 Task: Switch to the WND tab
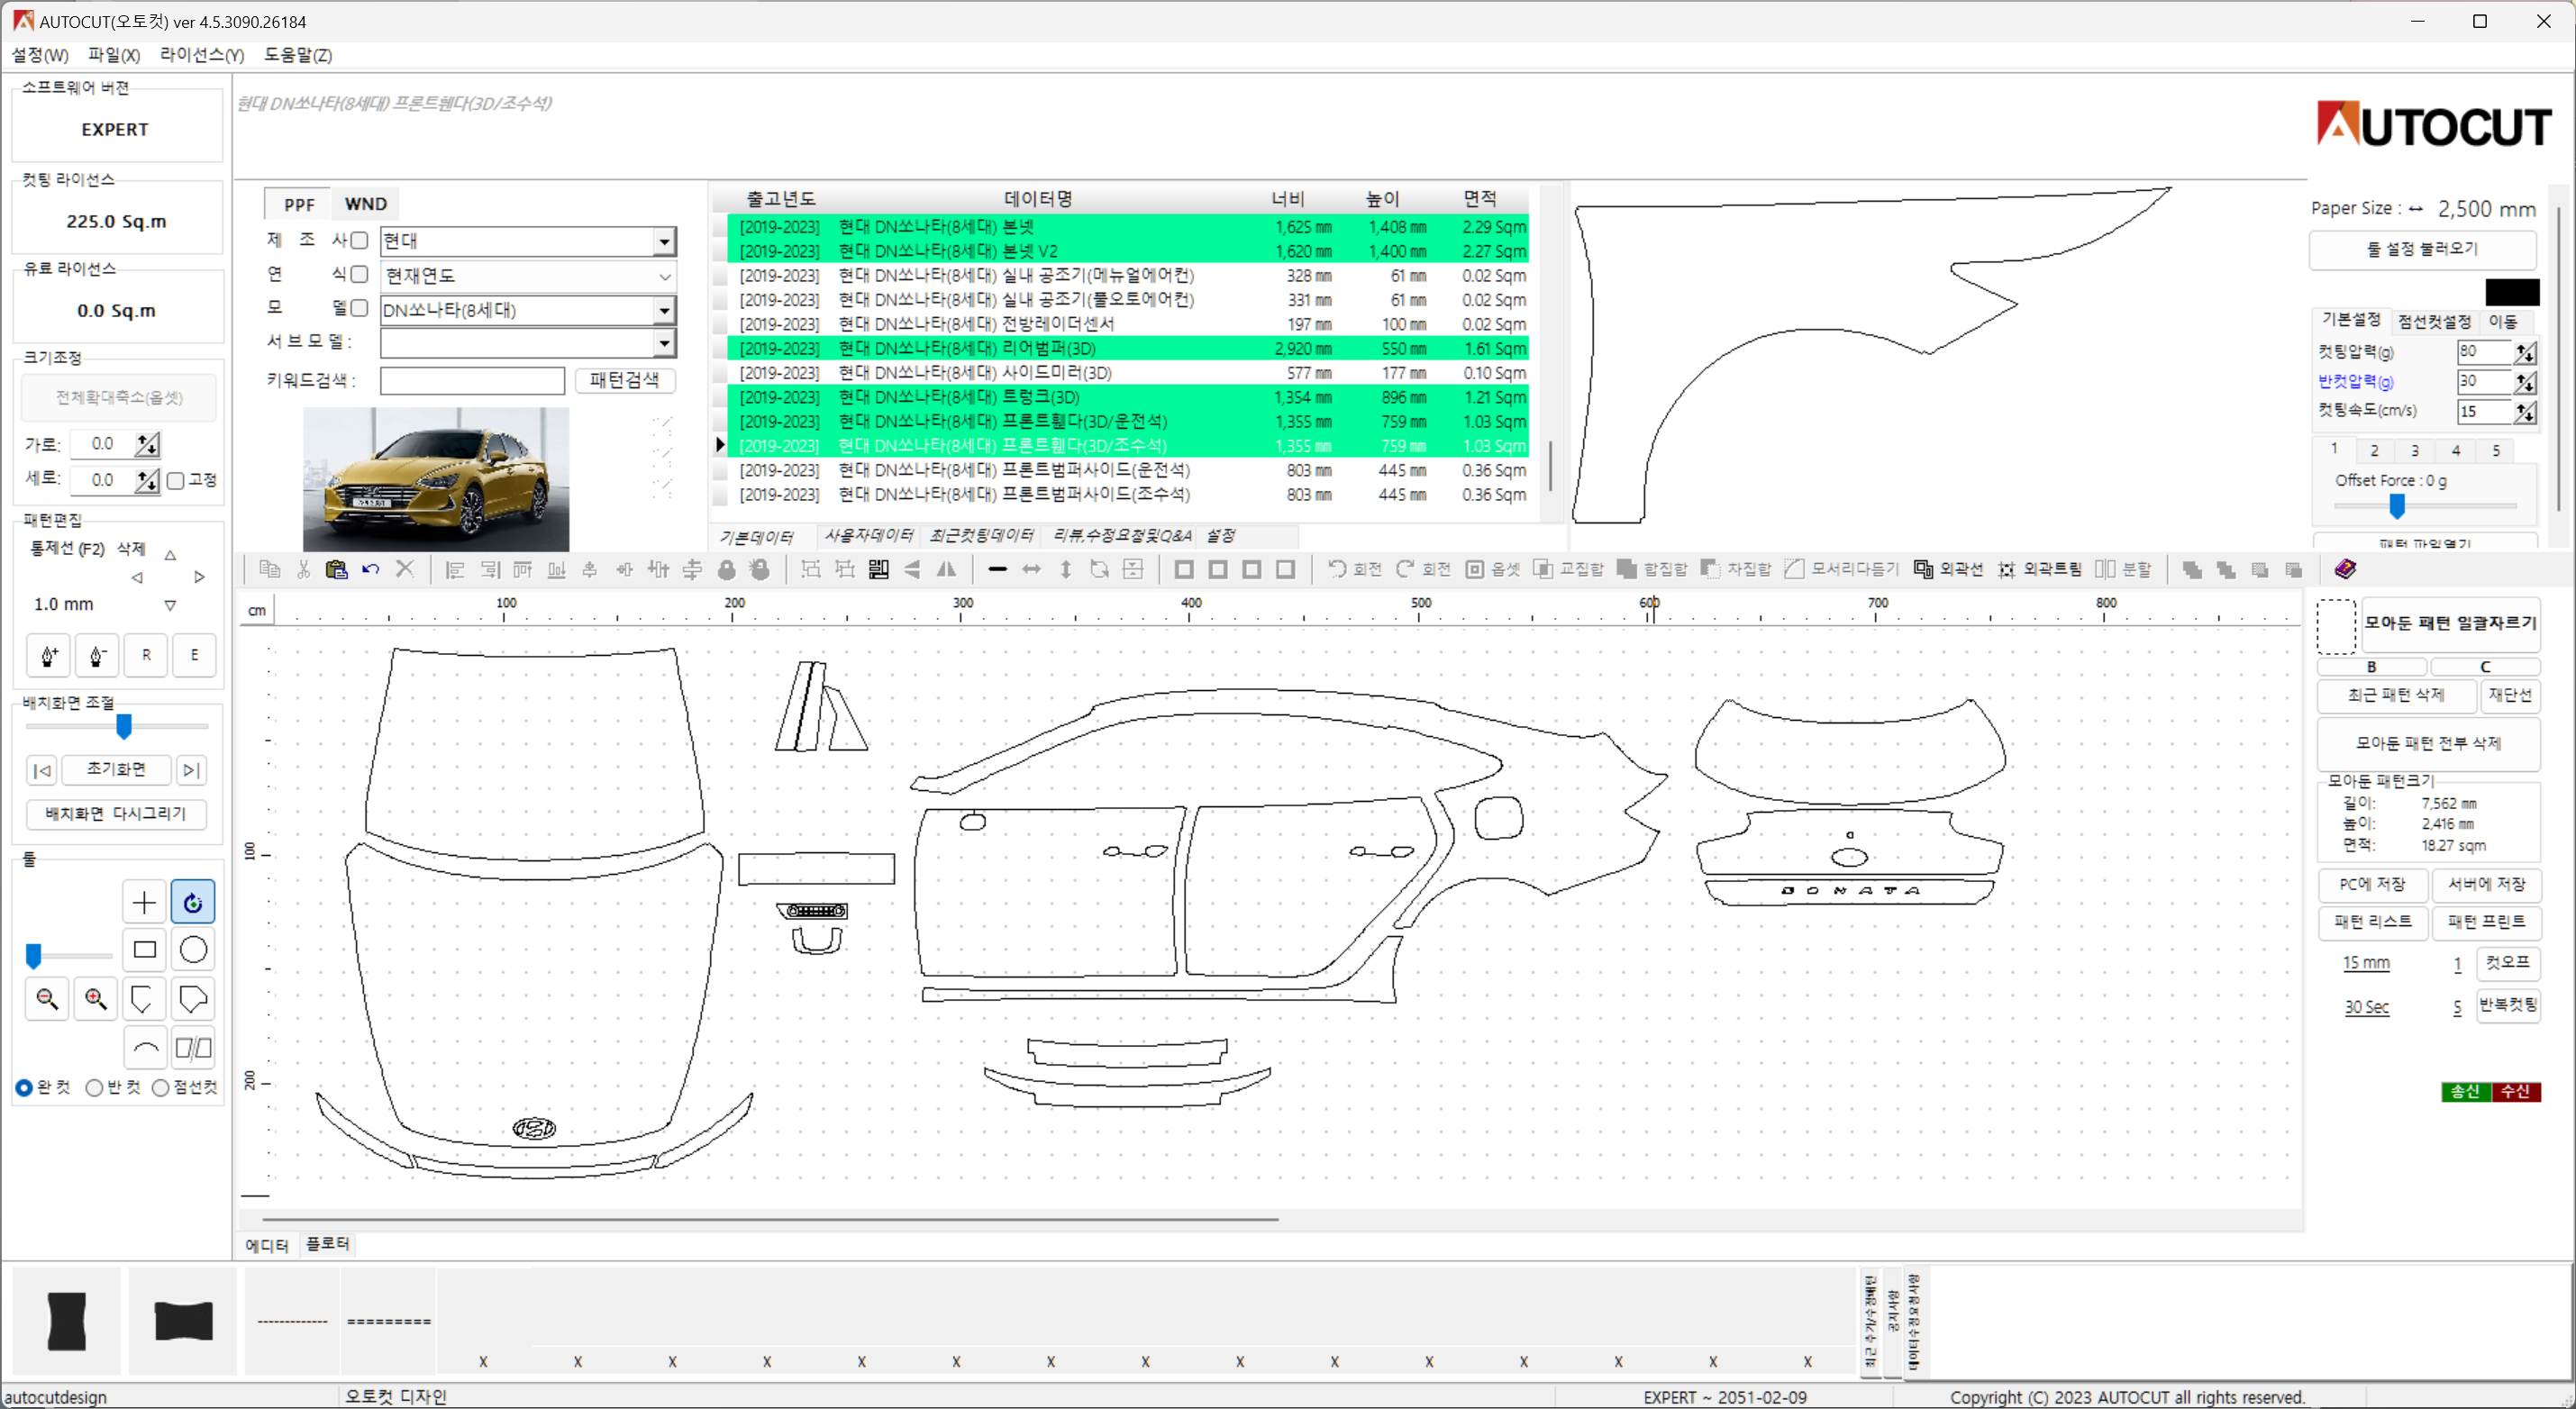[365, 204]
